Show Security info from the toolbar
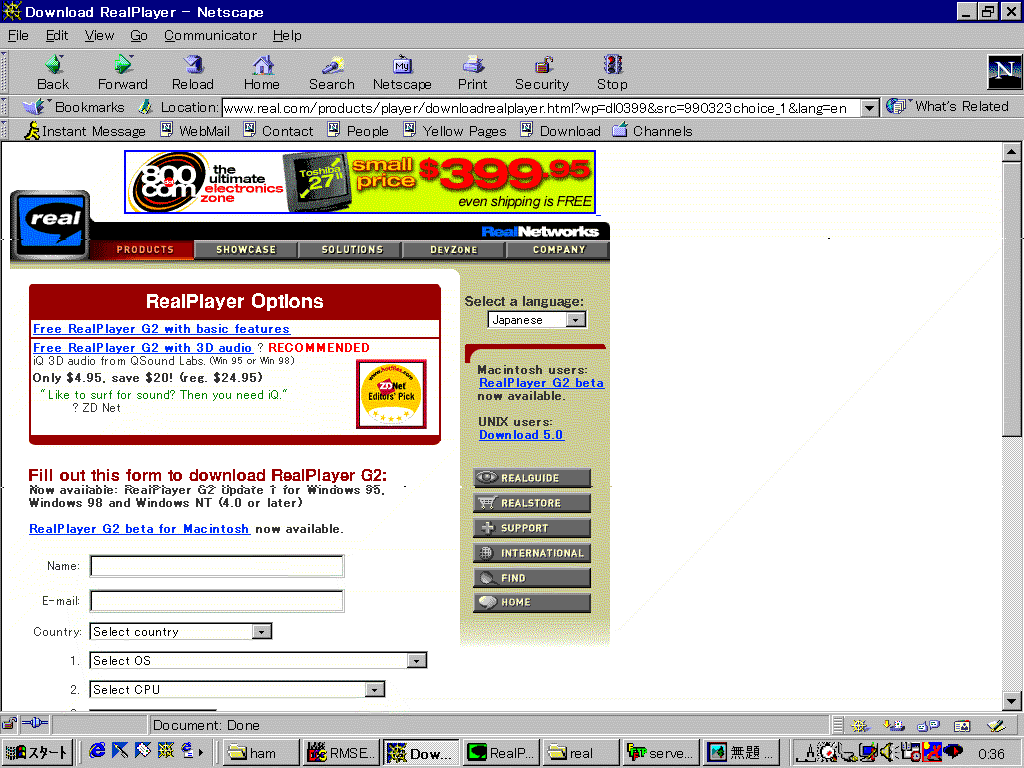This screenshot has width=1024, height=768. tap(542, 72)
